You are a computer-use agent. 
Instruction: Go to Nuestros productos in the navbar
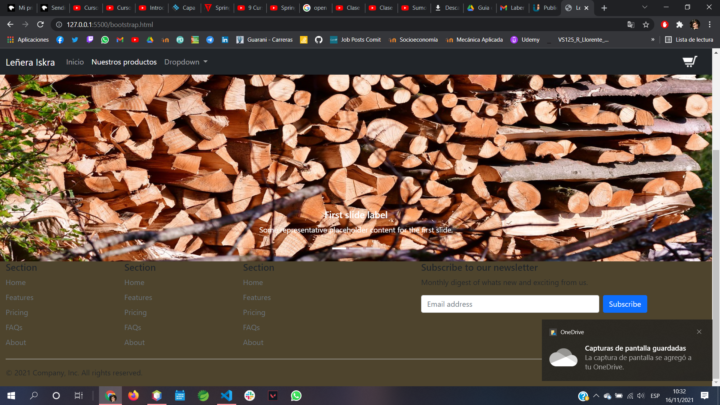pyautogui.click(x=124, y=62)
